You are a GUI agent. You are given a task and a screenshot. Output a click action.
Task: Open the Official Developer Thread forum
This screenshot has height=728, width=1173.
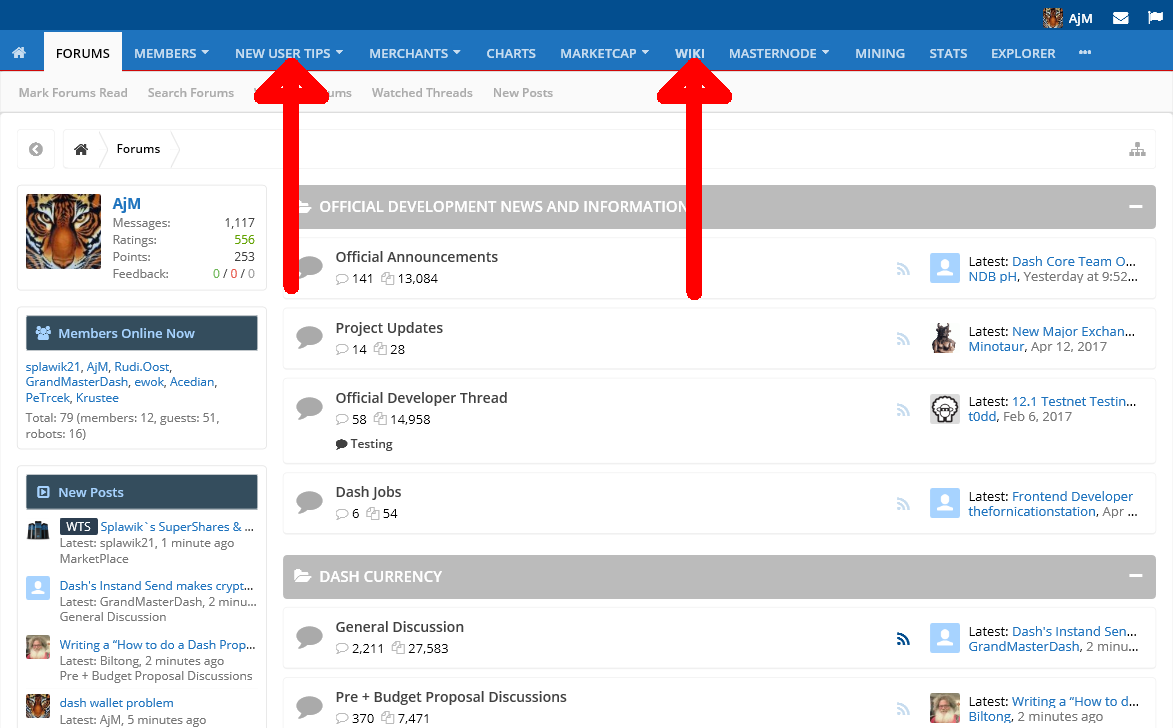(421, 398)
